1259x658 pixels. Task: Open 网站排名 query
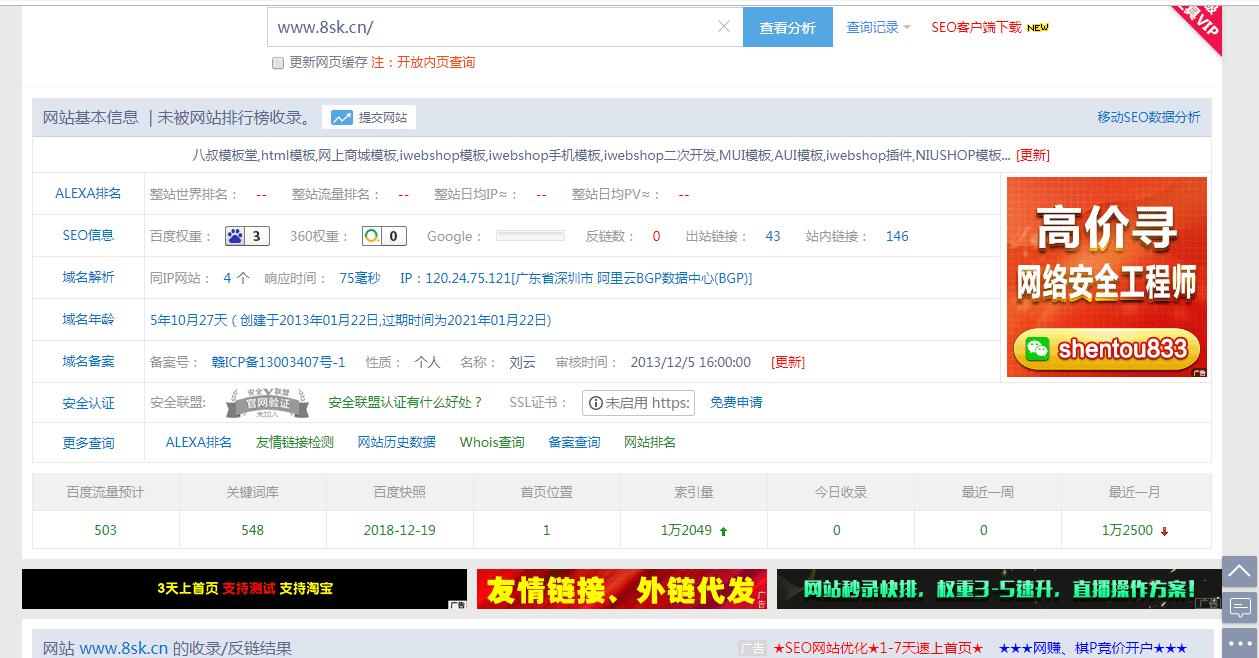[650, 442]
